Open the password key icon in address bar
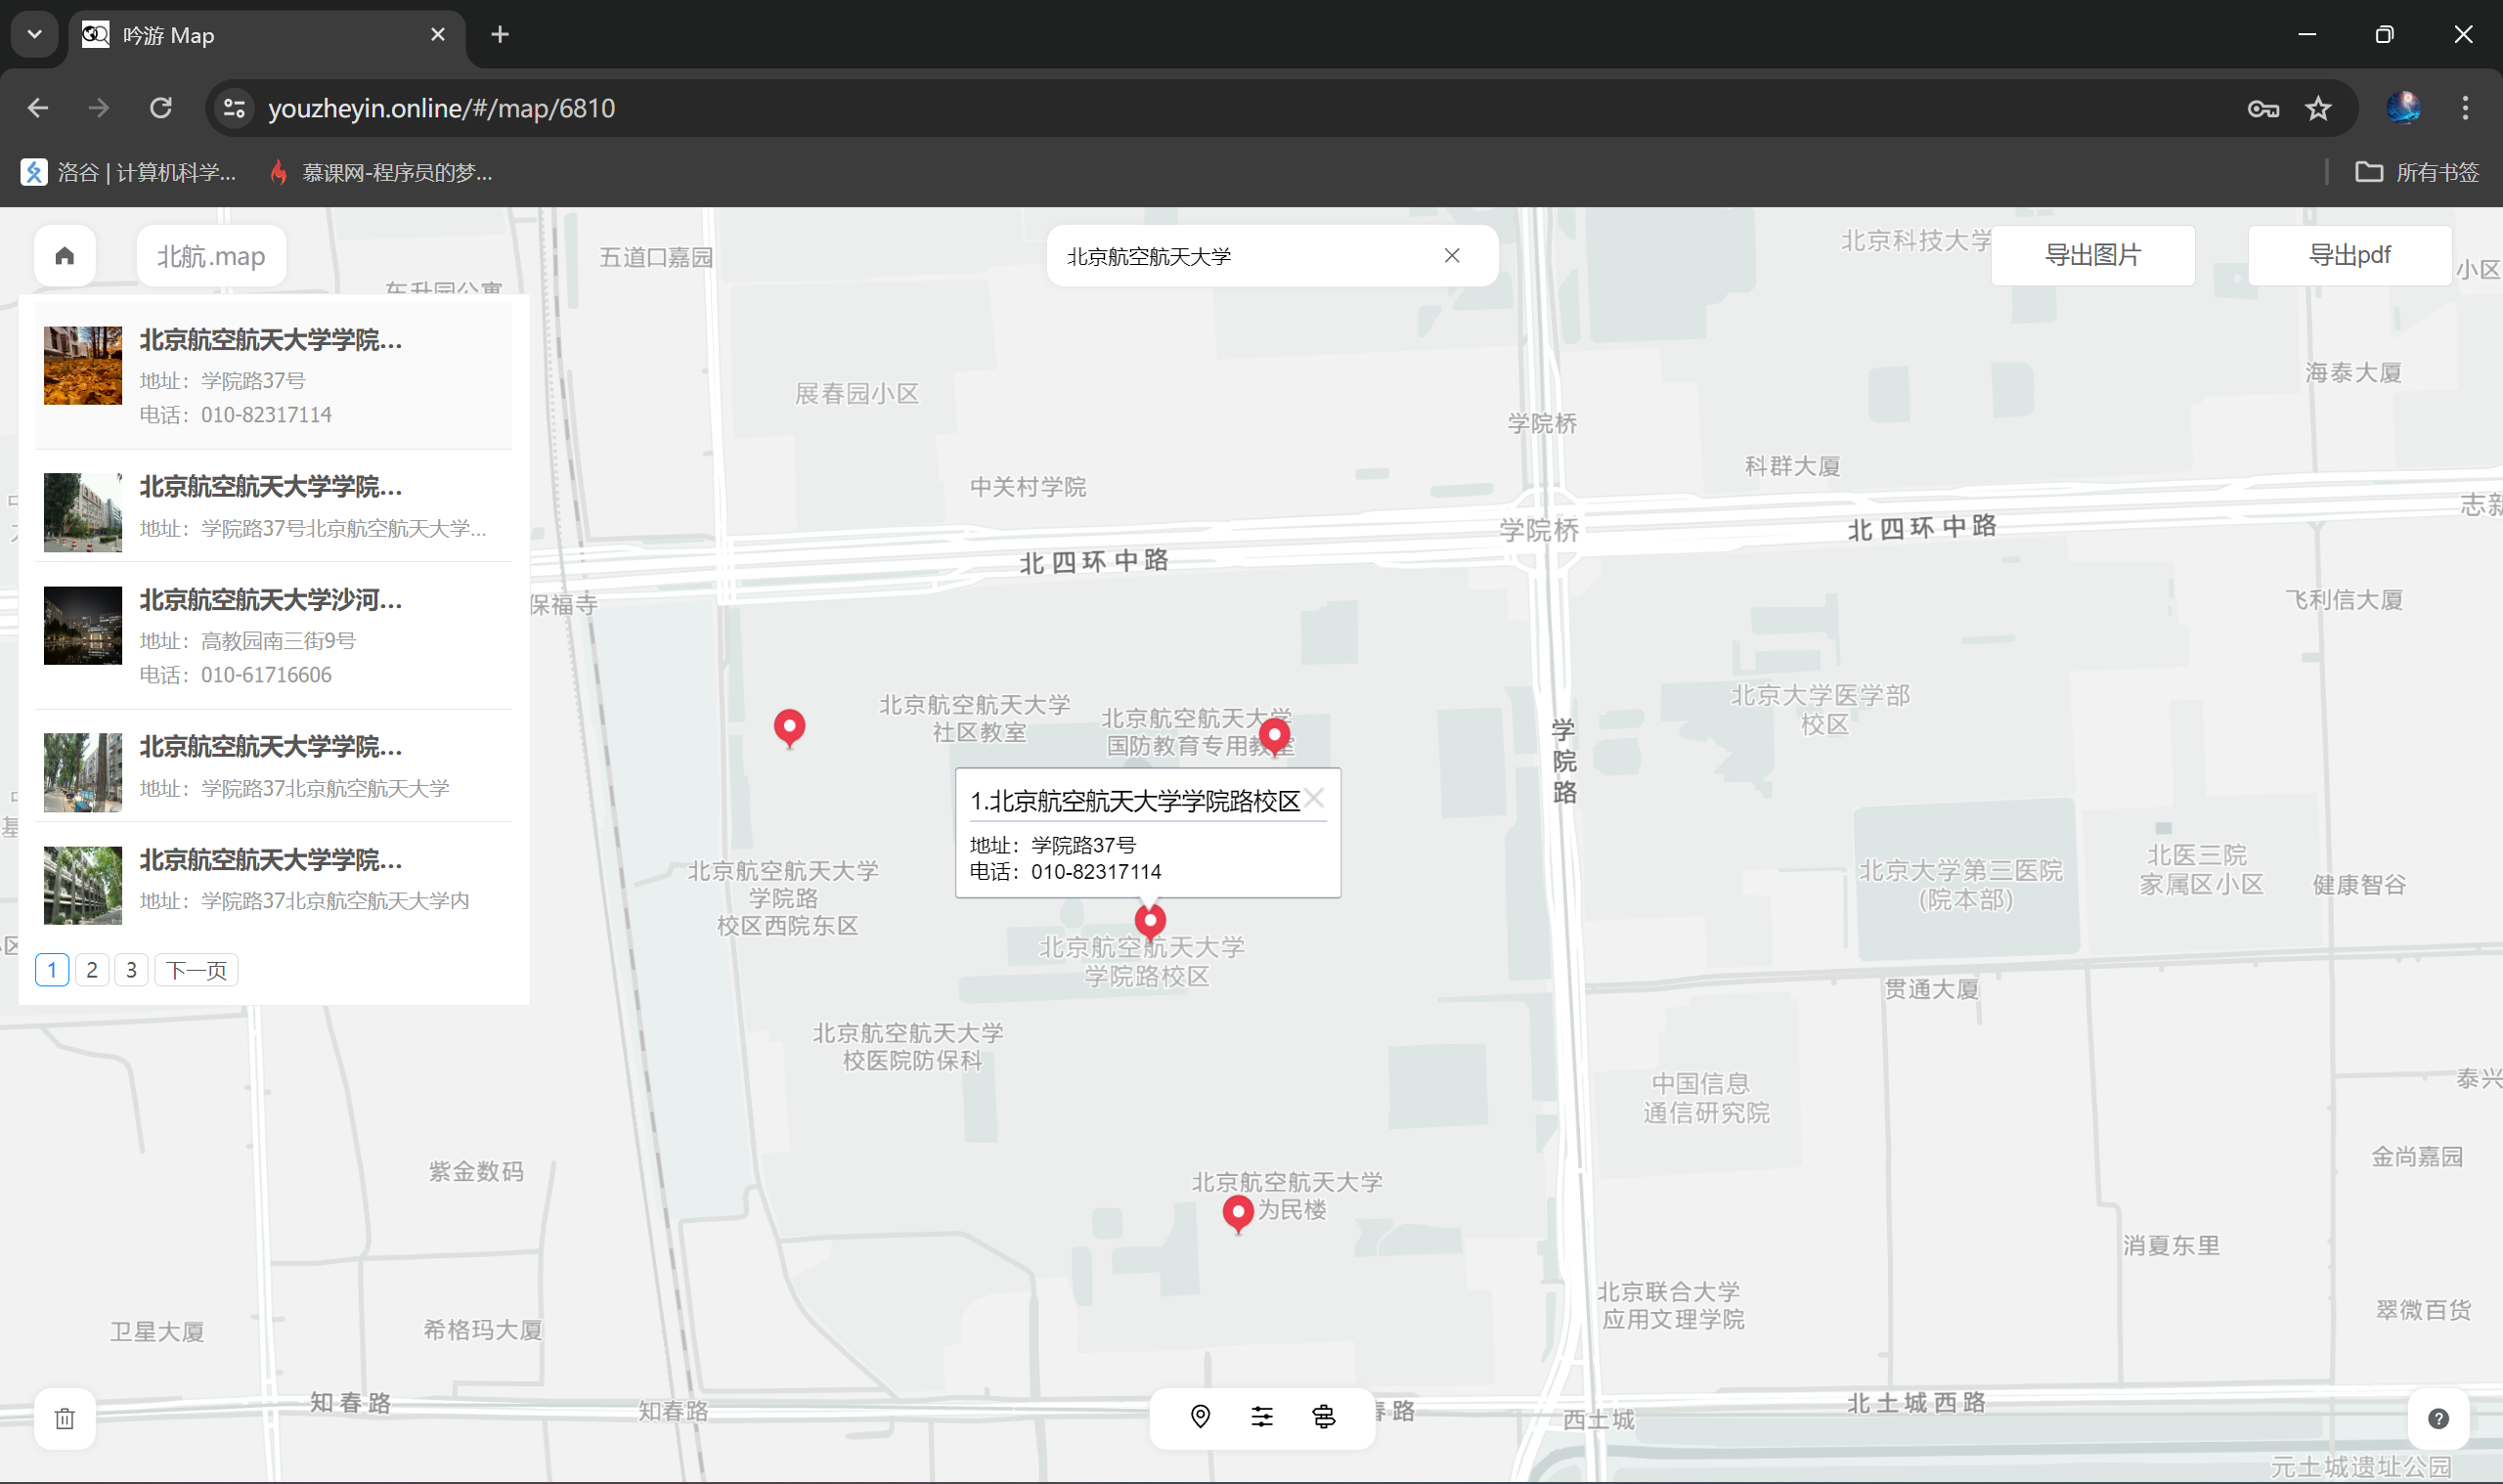Image resolution: width=2503 pixels, height=1484 pixels. [2263, 108]
